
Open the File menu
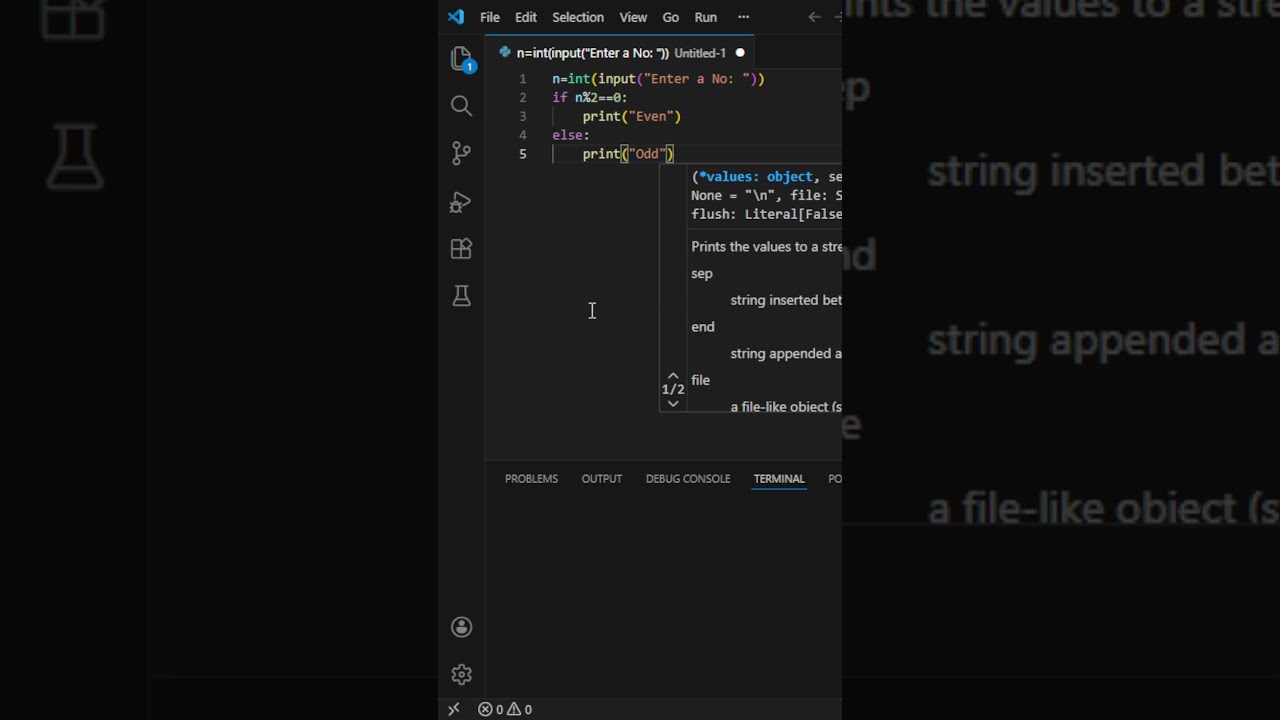490,17
